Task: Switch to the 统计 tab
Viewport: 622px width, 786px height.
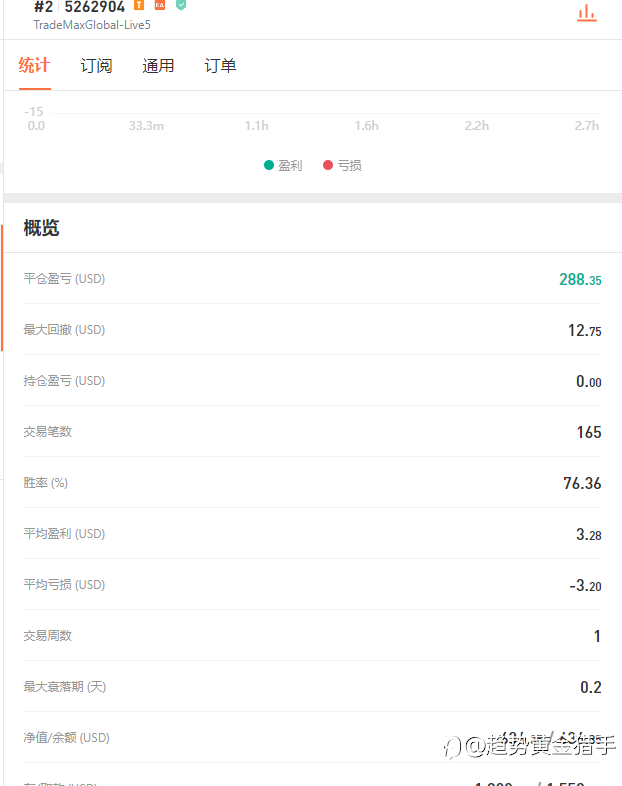Action: pyautogui.click(x=34, y=66)
